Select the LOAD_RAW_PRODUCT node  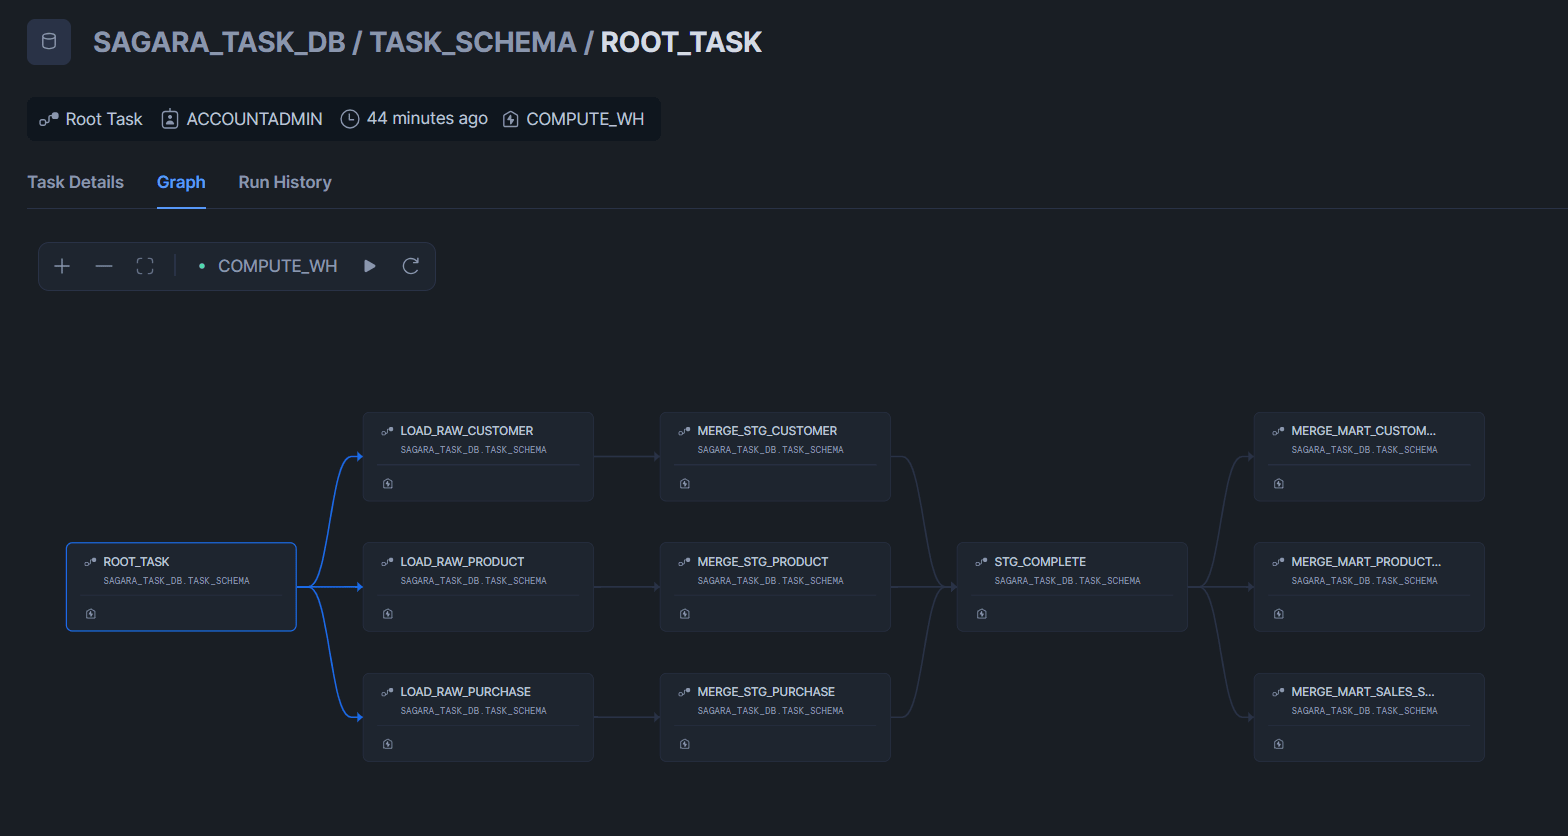pyautogui.click(x=478, y=587)
